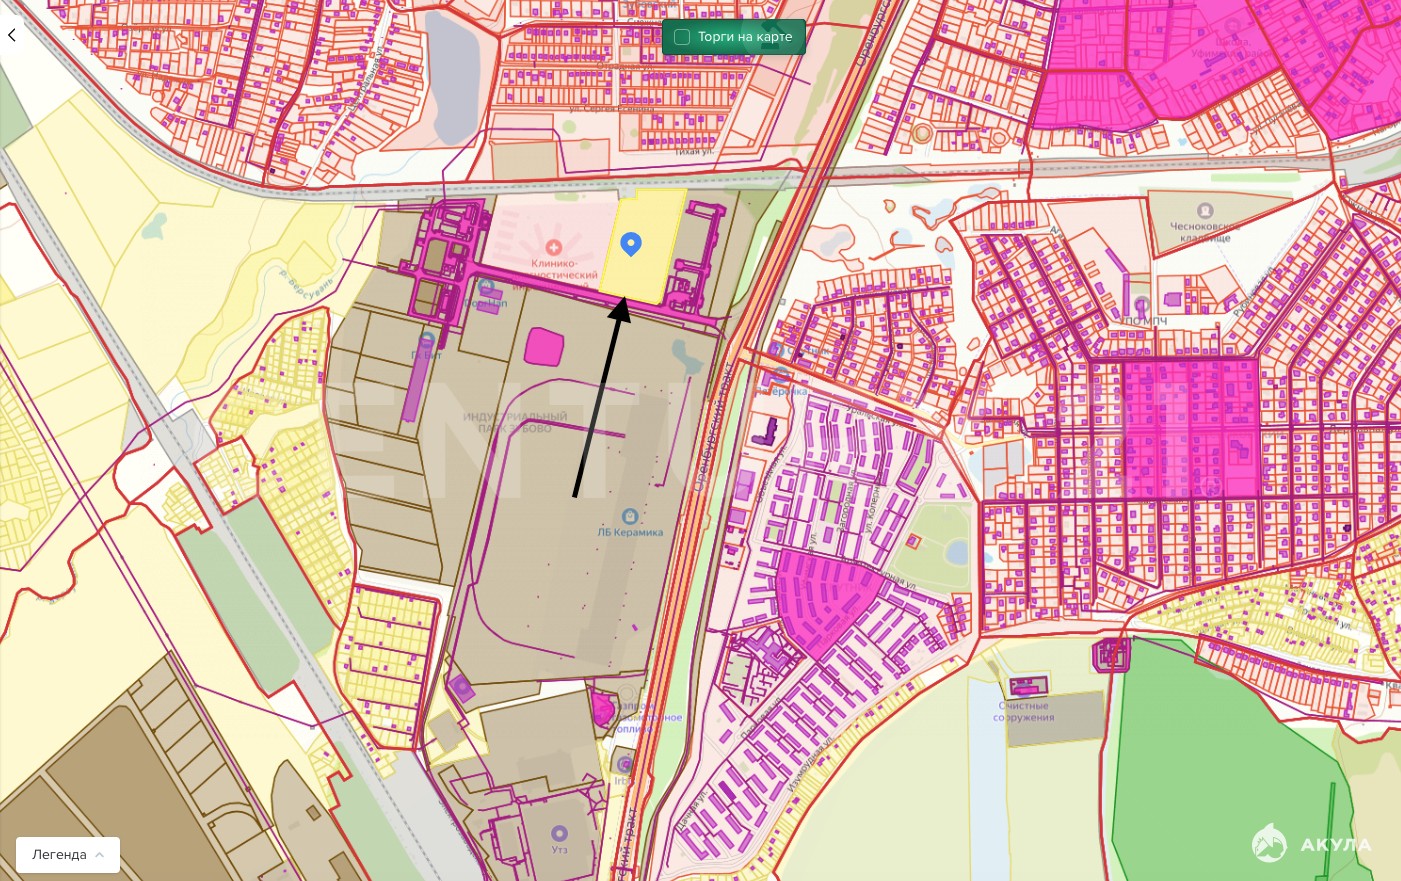The image size is (1401, 881).
Task: Enable the Торги на карте checkbox
Action: 682,37
